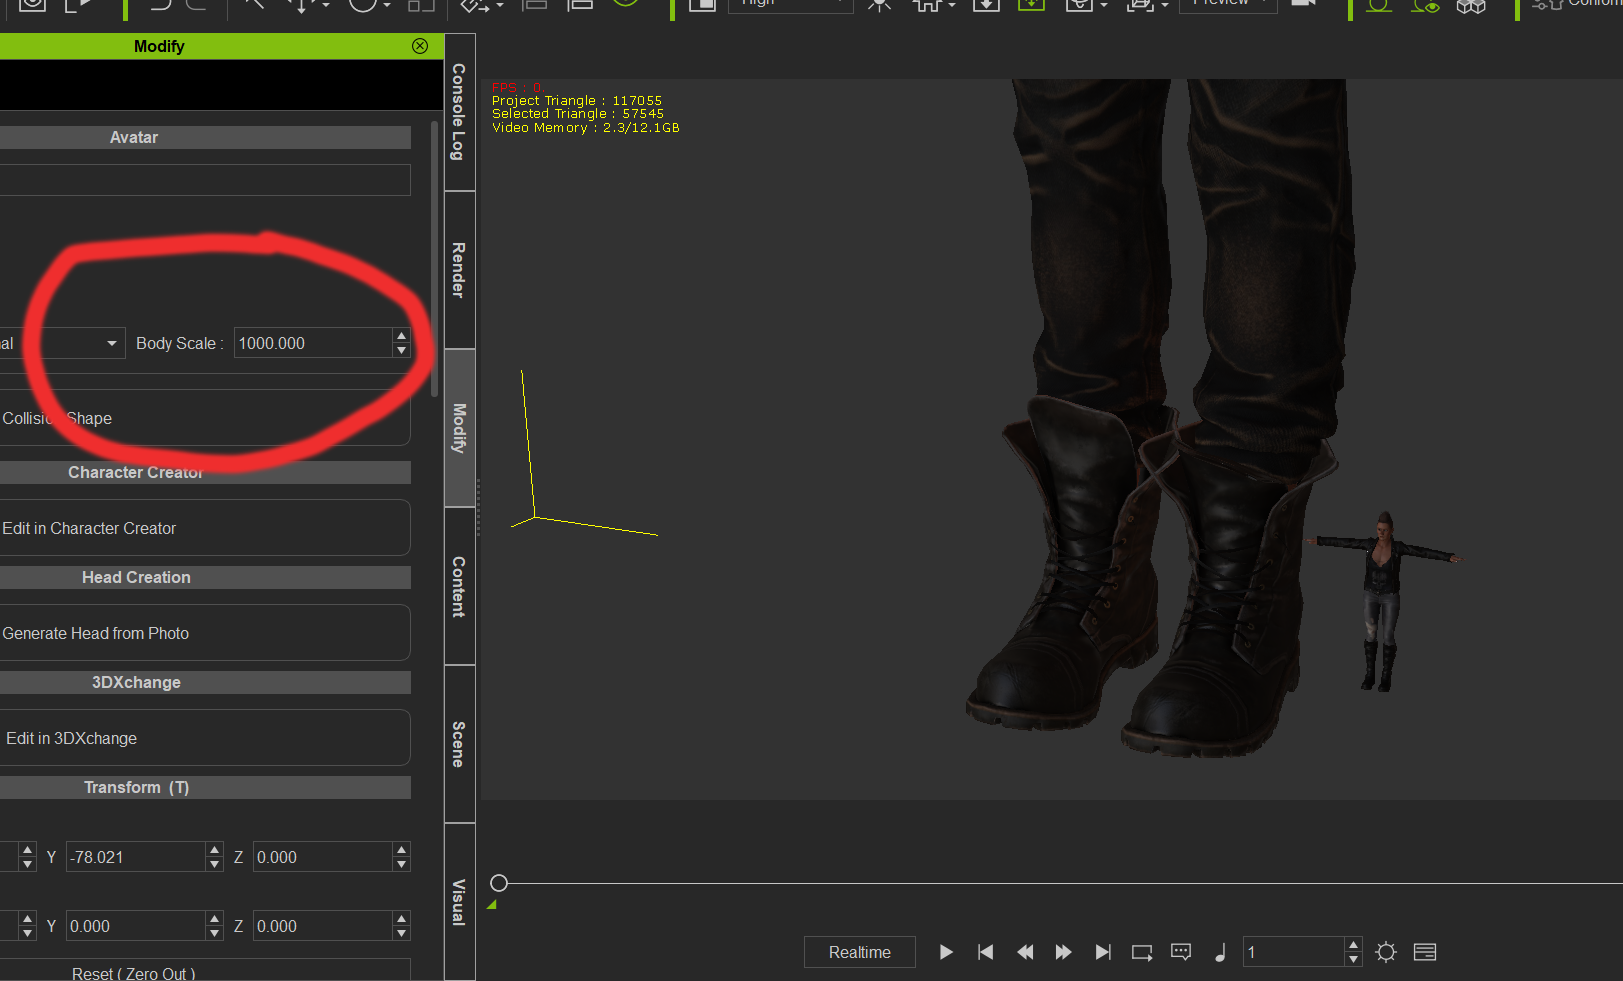Click Z field right of -78.021
The width and height of the screenshot is (1623, 981).
point(322,857)
